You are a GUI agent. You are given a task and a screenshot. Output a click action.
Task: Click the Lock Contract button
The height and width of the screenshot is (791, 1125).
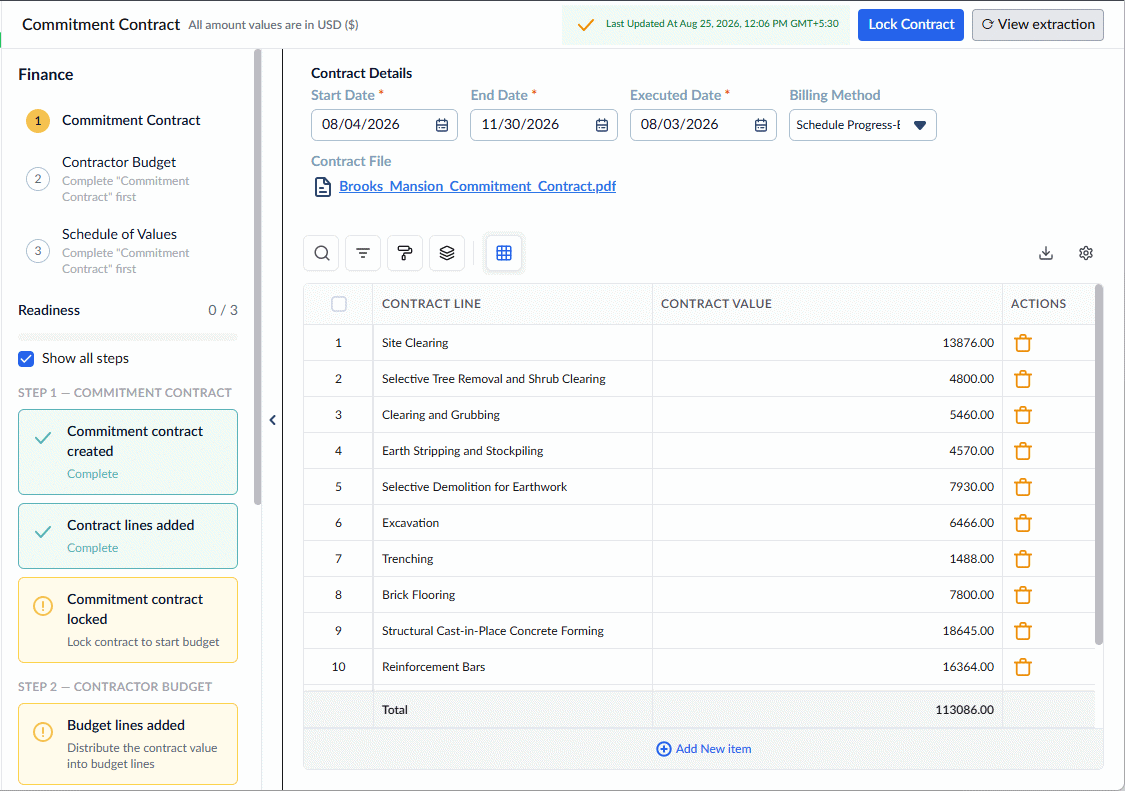(910, 24)
